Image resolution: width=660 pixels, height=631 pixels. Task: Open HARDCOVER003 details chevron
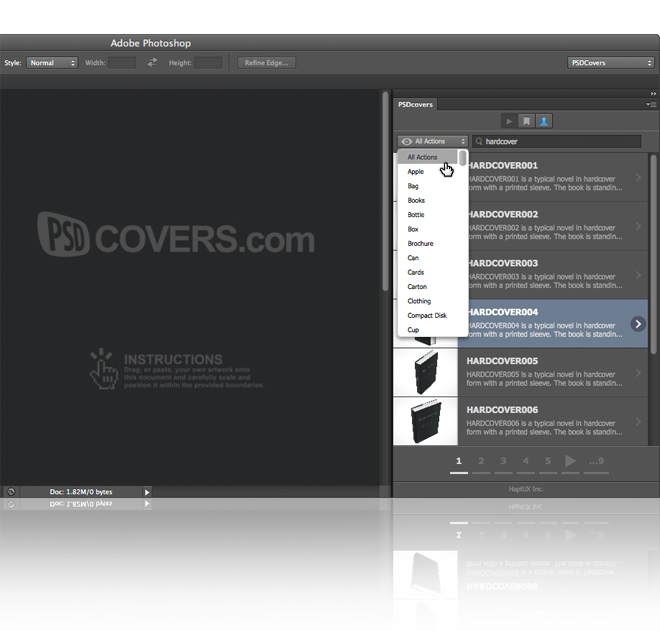(x=638, y=275)
